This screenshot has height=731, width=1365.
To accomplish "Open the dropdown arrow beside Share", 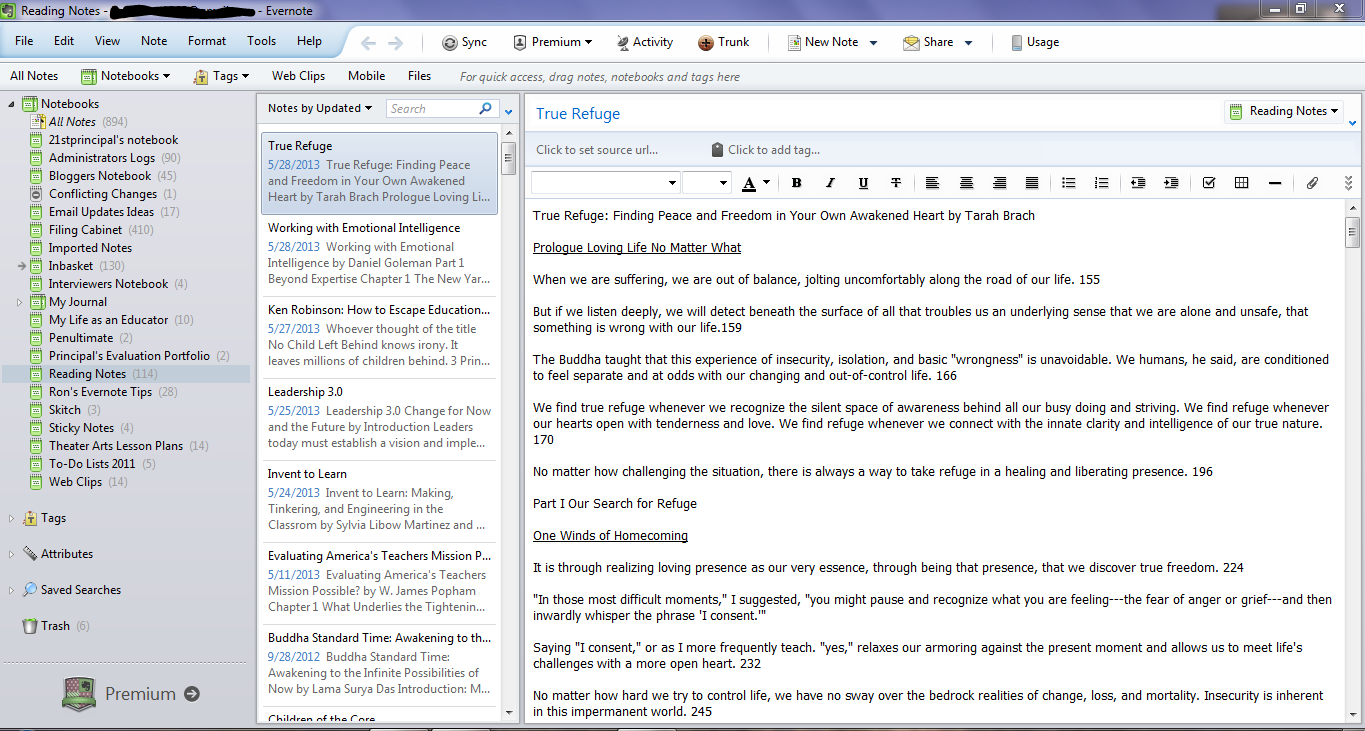I will 968,43.
